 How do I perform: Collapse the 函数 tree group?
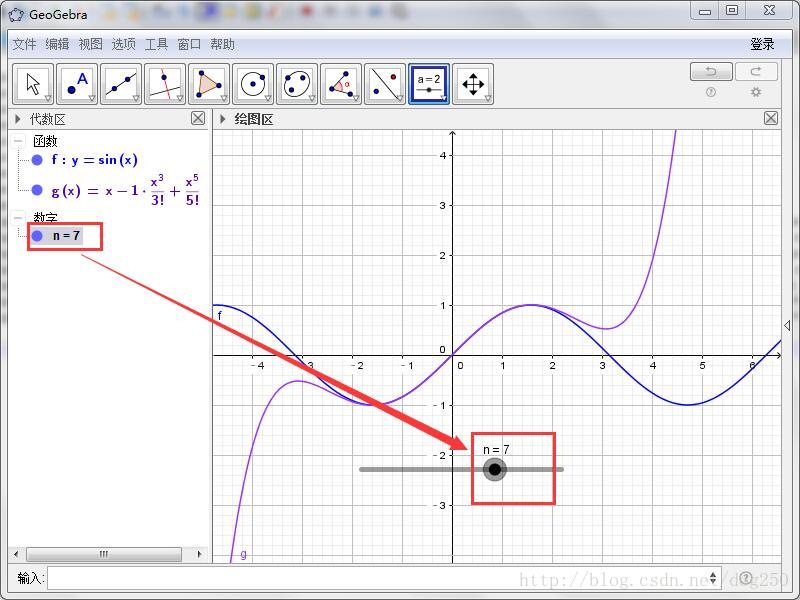[19, 141]
